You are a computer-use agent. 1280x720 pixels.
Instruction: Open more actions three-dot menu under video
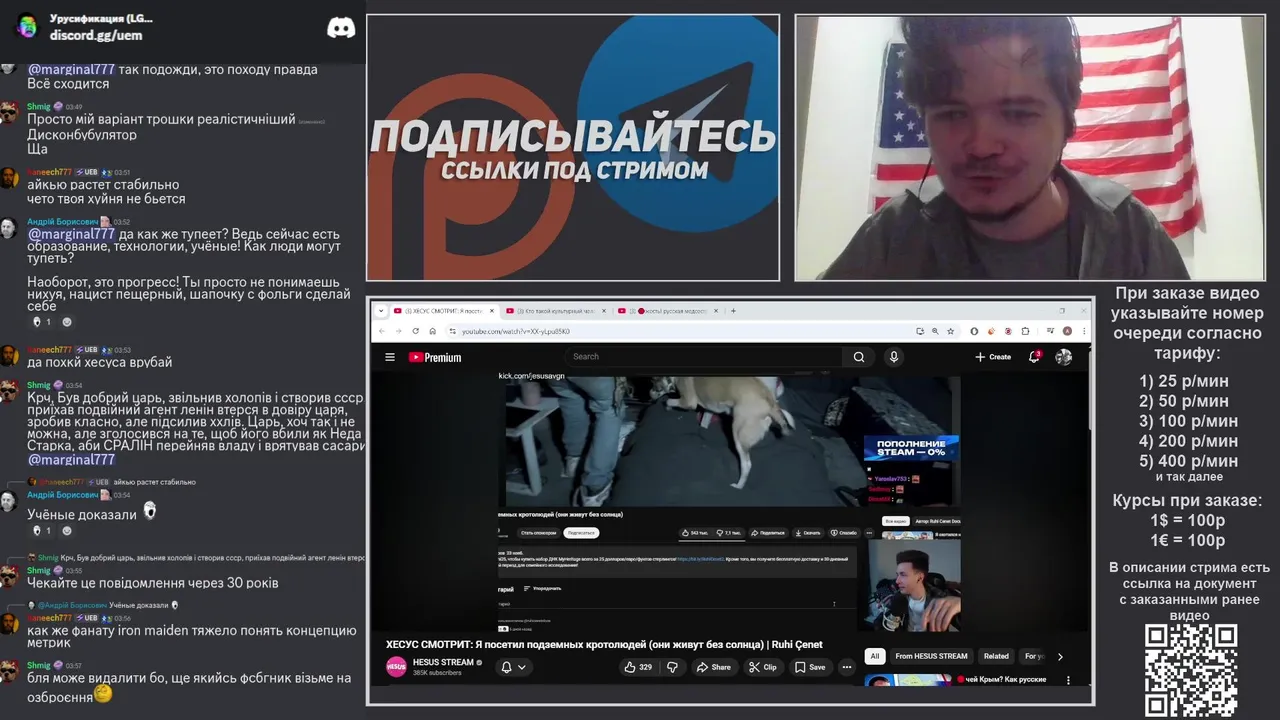[x=847, y=667]
